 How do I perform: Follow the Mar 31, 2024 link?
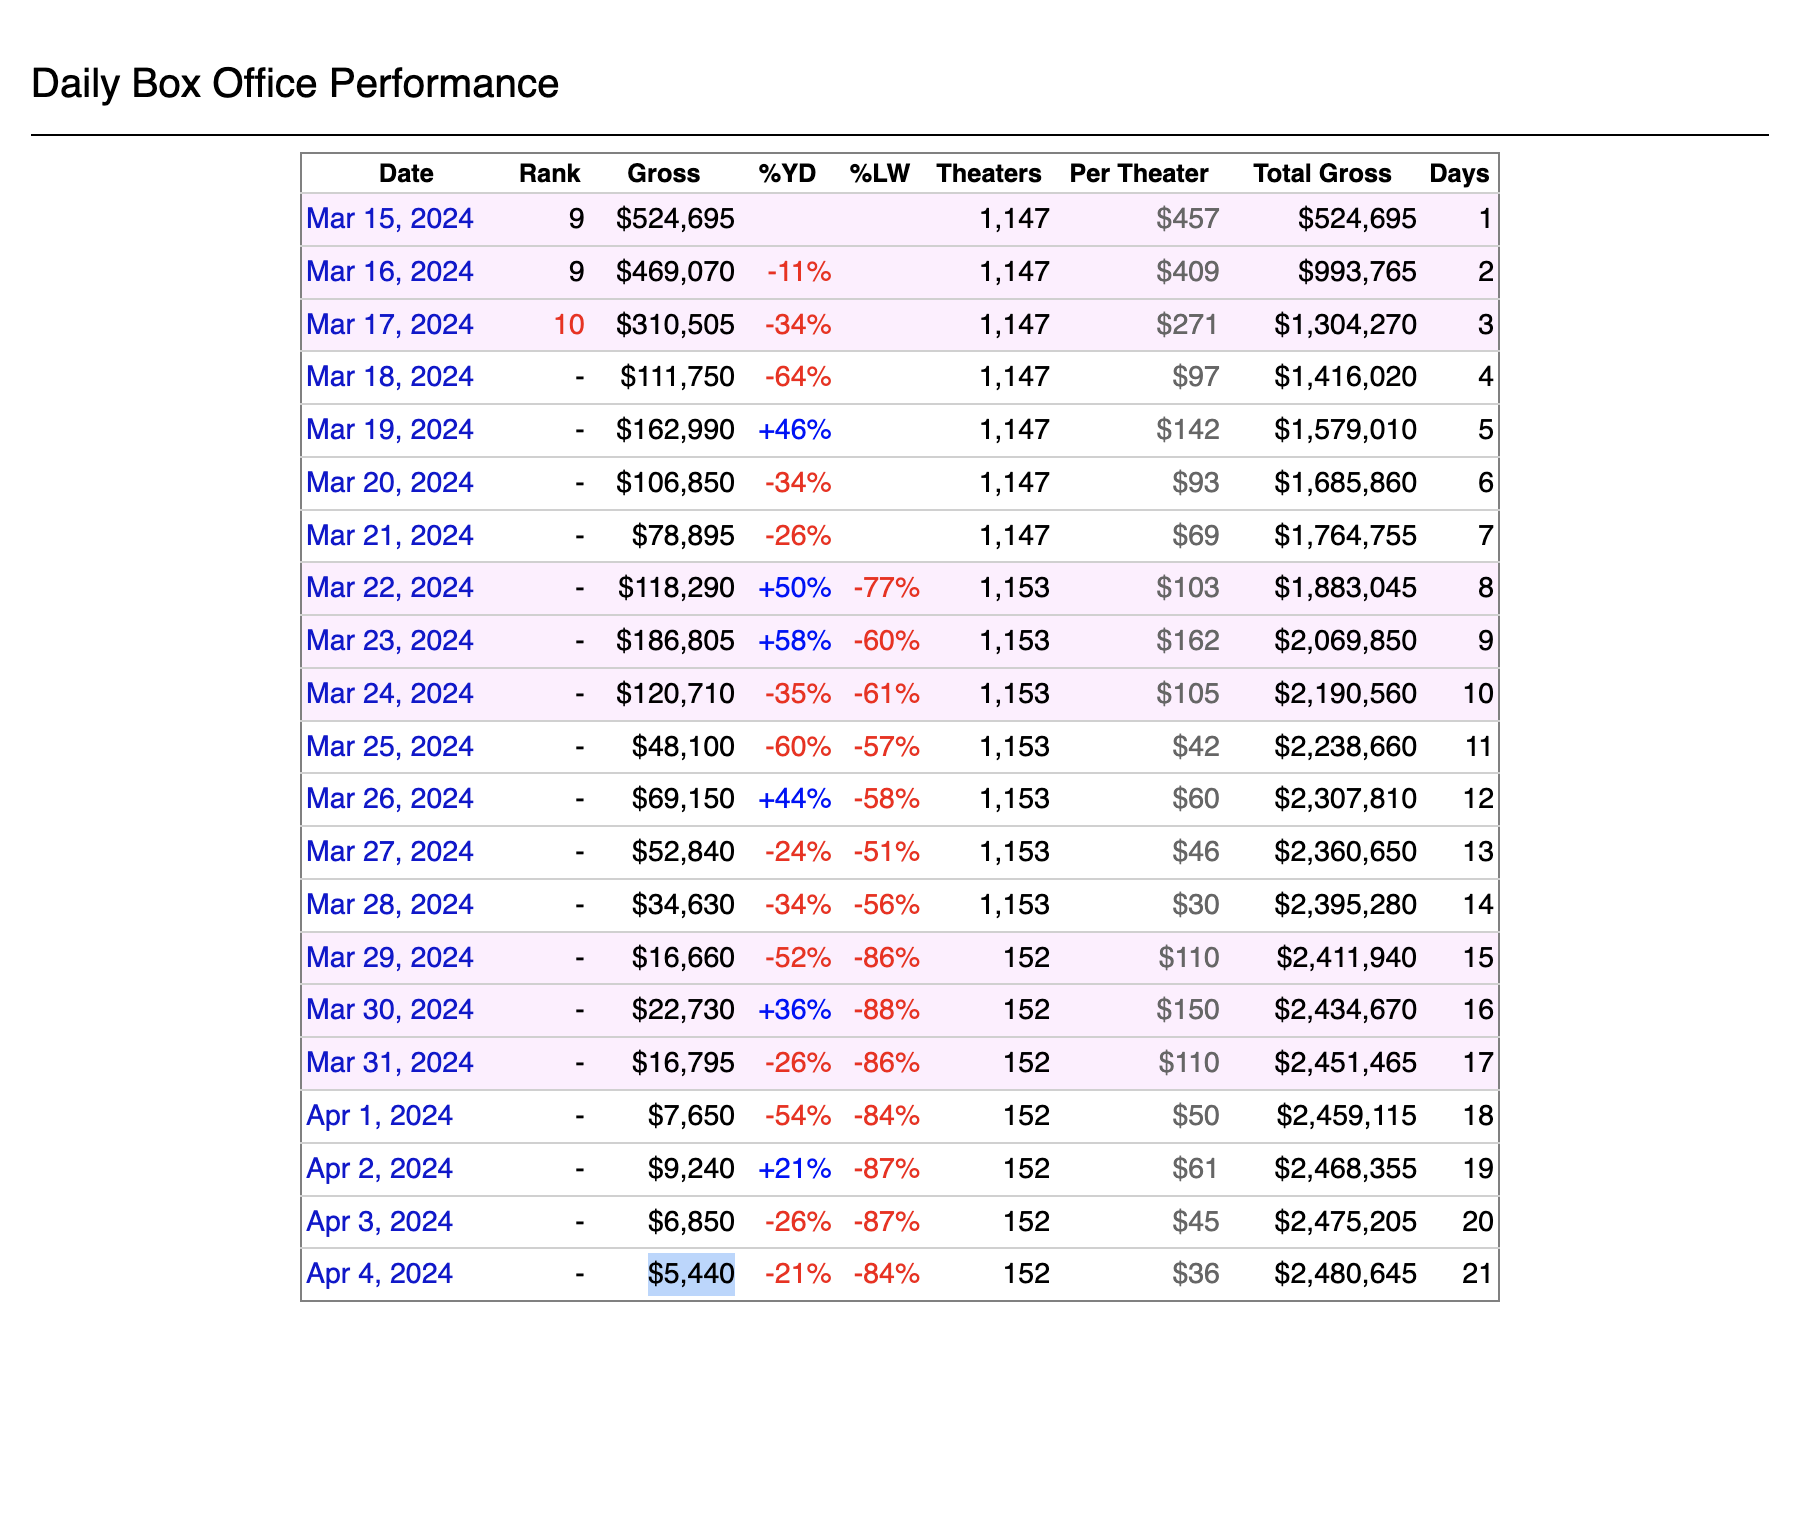389,1063
